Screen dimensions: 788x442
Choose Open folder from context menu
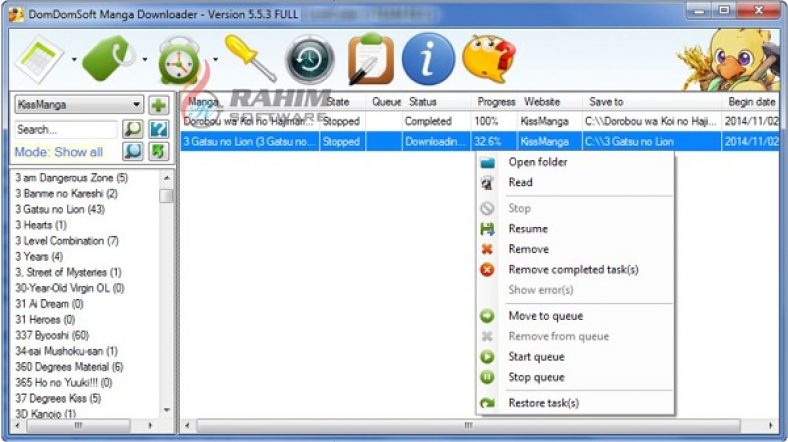point(538,162)
